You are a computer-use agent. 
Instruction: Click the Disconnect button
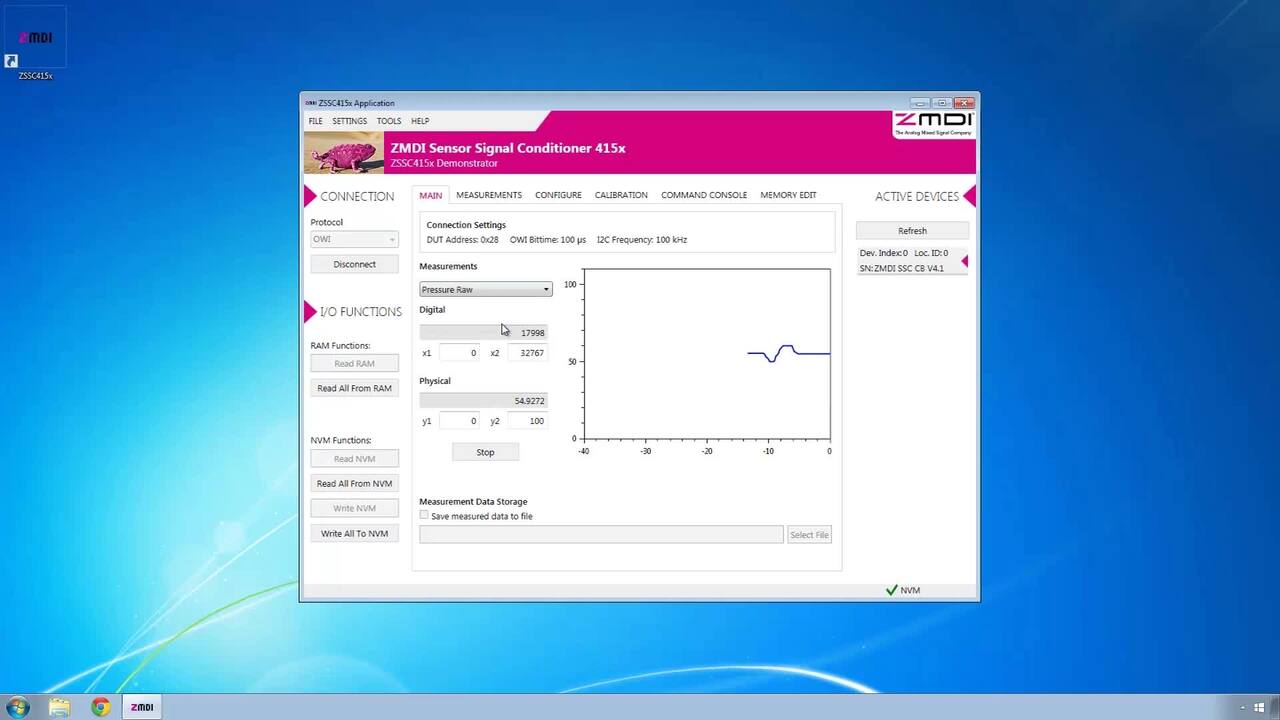point(354,265)
